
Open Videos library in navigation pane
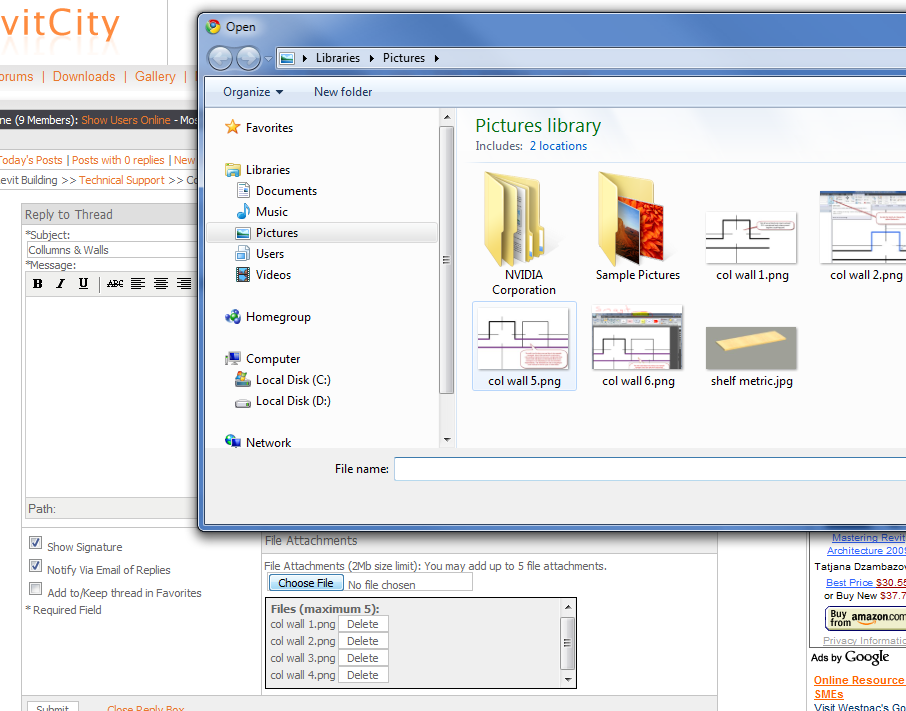tap(263, 275)
